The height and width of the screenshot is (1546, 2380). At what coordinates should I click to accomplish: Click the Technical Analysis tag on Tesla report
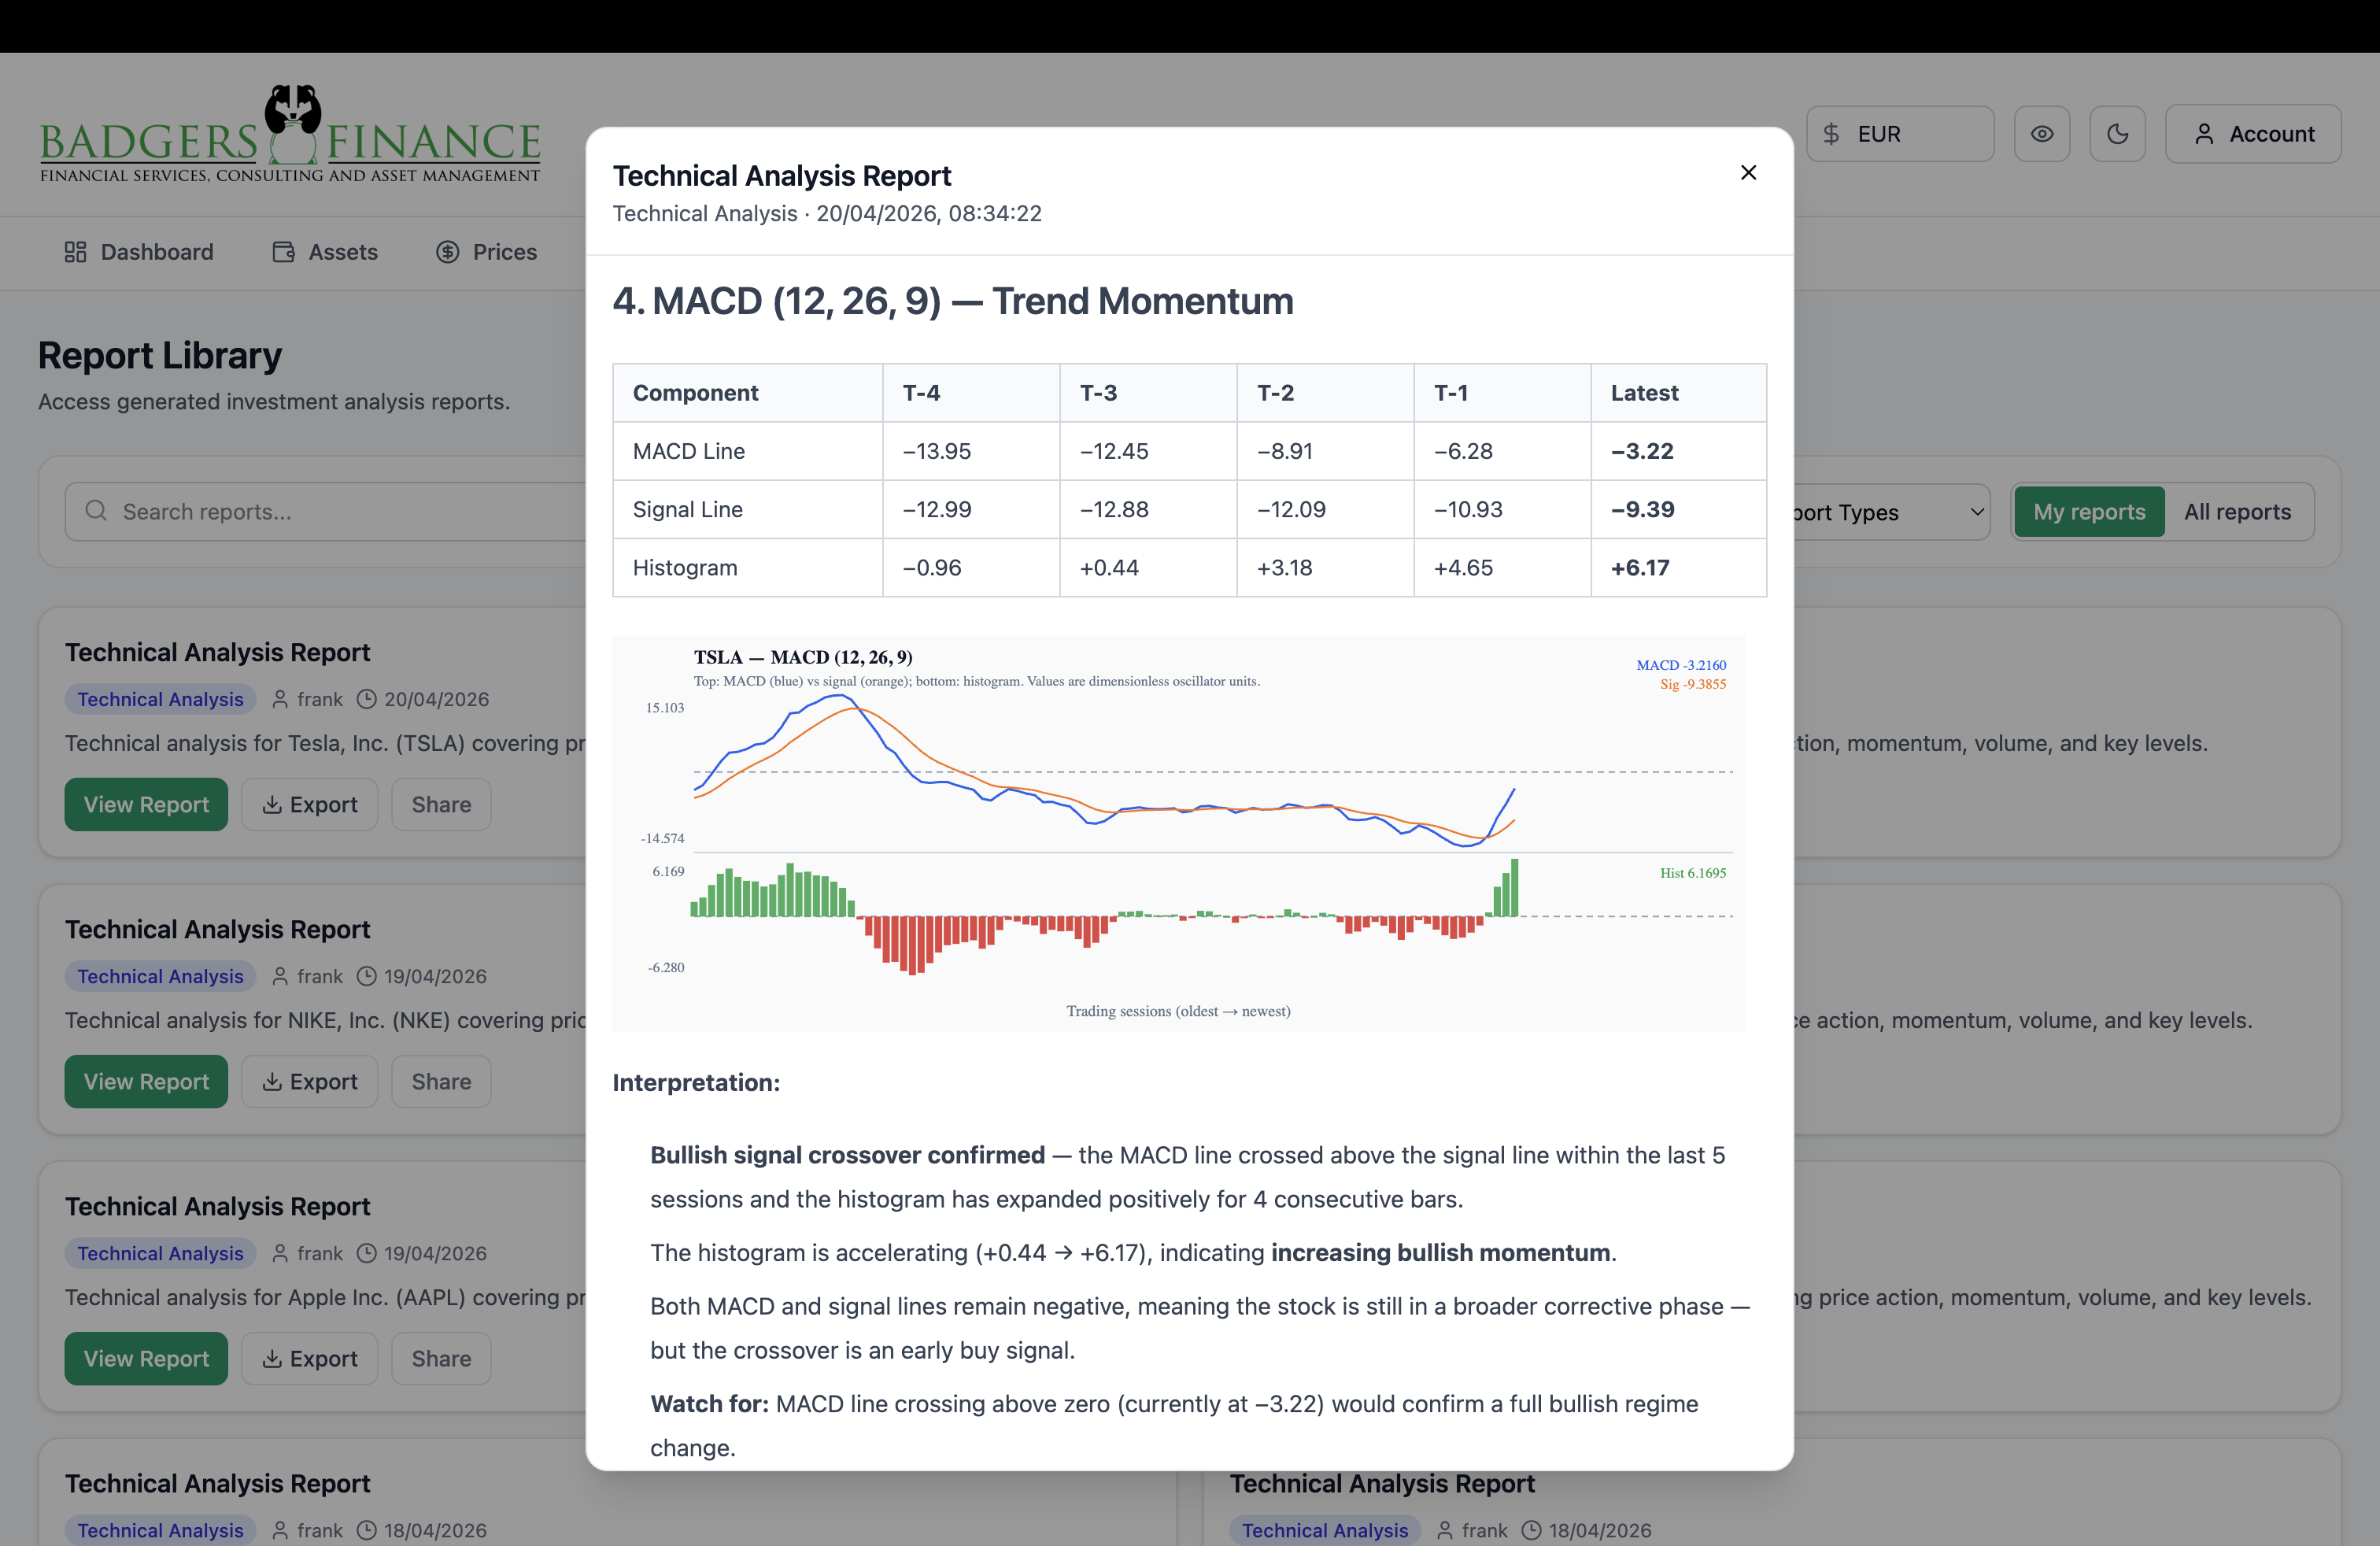(x=160, y=699)
